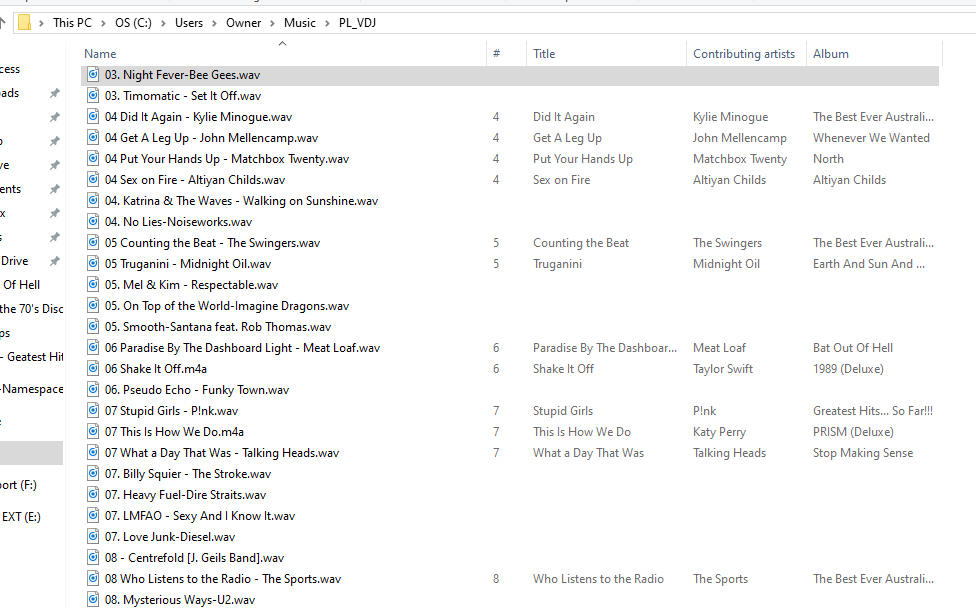
Task: Select file 08 Who Listens to the Radio - The Sports.wav
Action: pyautogui.click(x=223, y=579)
